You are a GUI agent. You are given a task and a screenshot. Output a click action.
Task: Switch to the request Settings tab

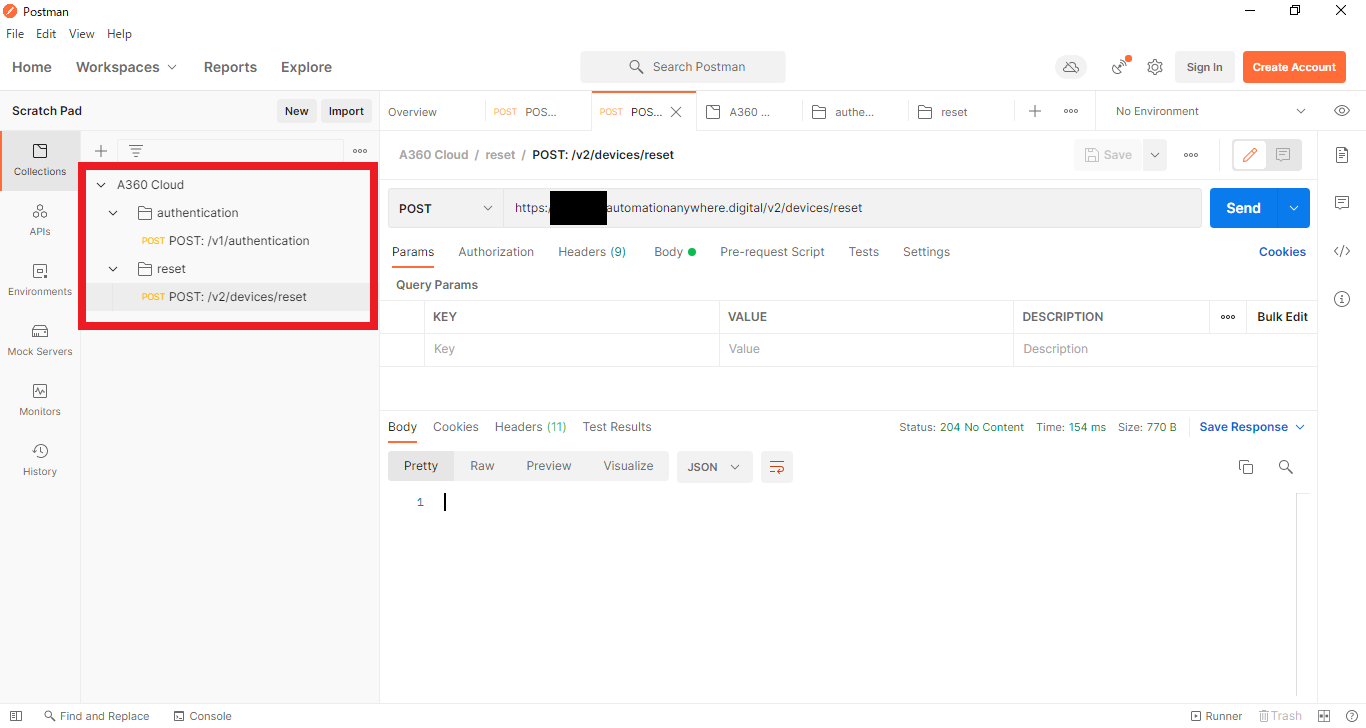(x=926, y=252)
